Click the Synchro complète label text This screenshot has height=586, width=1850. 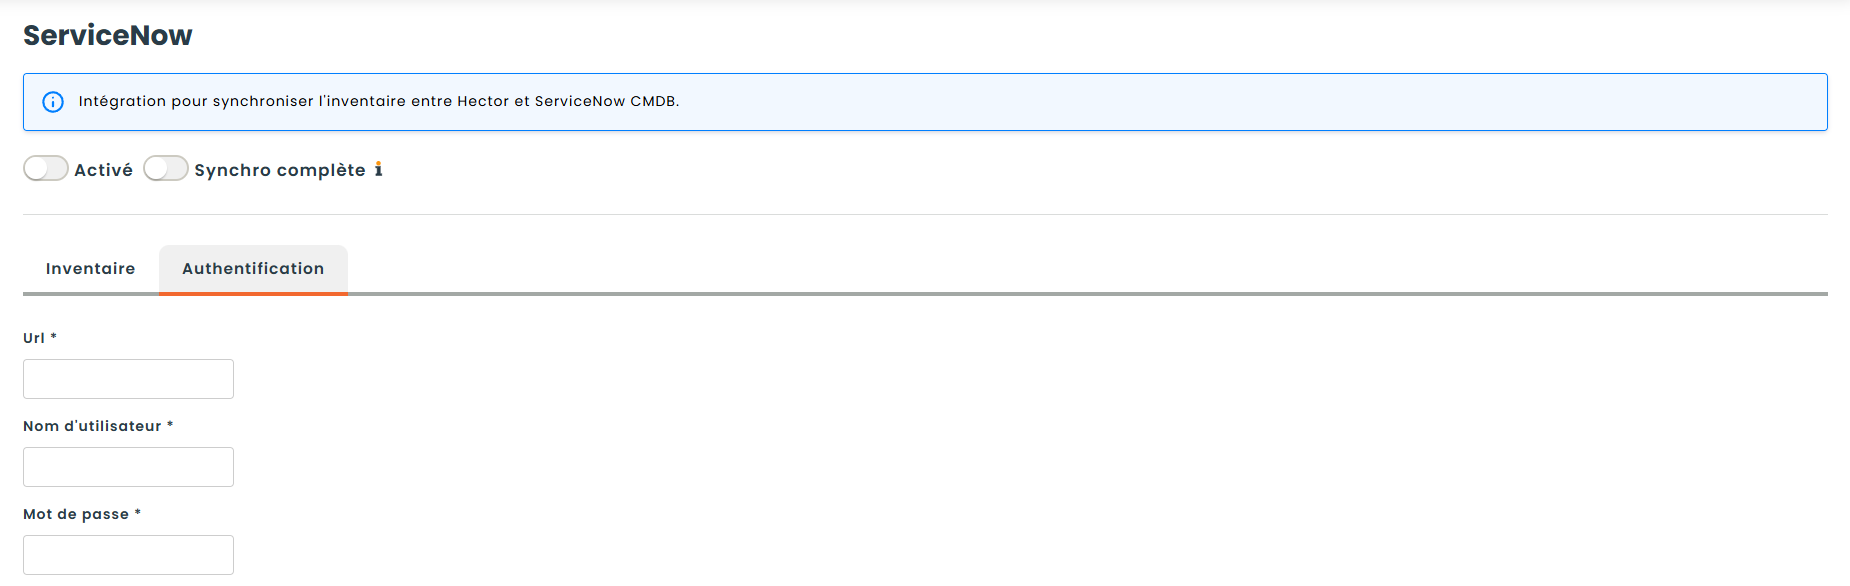(280, 170)
